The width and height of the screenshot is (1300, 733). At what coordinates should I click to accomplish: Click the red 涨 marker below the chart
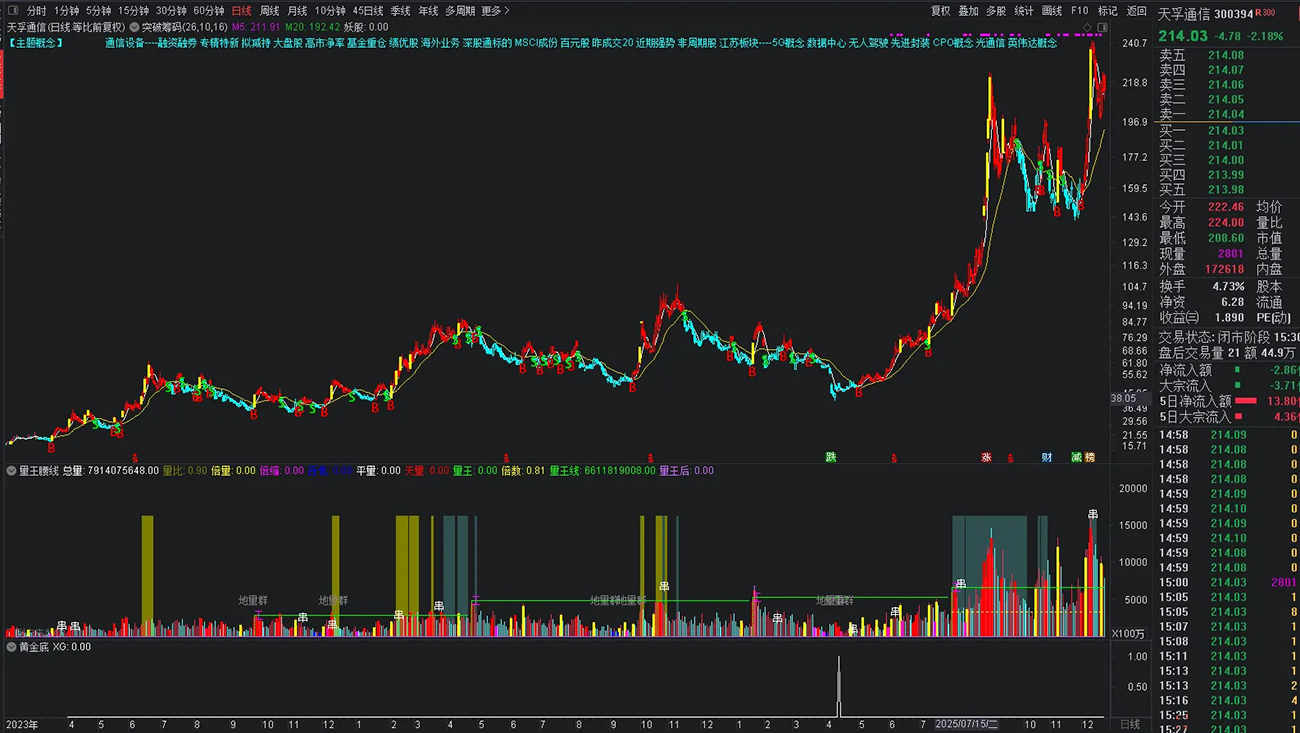pyautogui.click(x=986, y=457)
